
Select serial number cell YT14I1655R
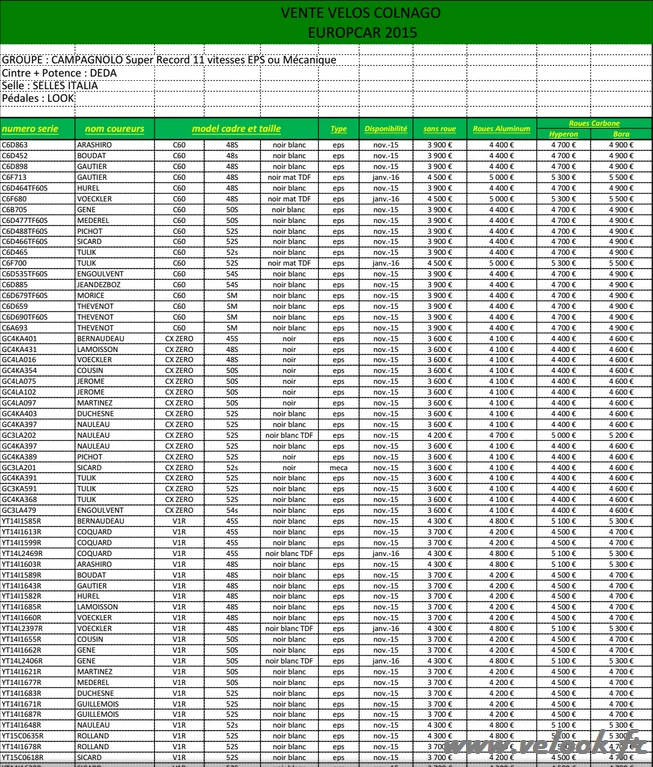(x=22, y=639)
